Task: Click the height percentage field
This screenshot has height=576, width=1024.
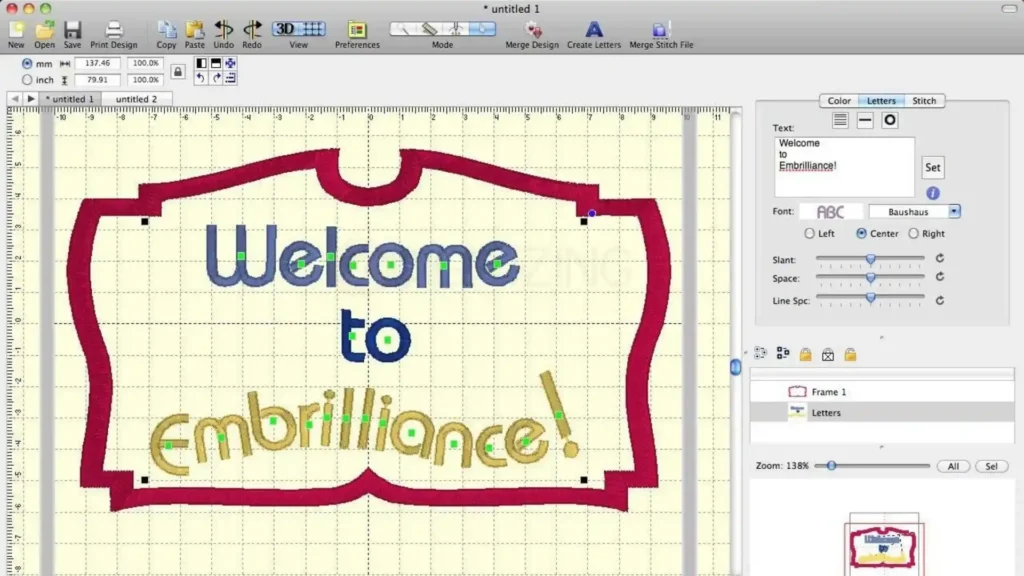Action: pos(145,80)
